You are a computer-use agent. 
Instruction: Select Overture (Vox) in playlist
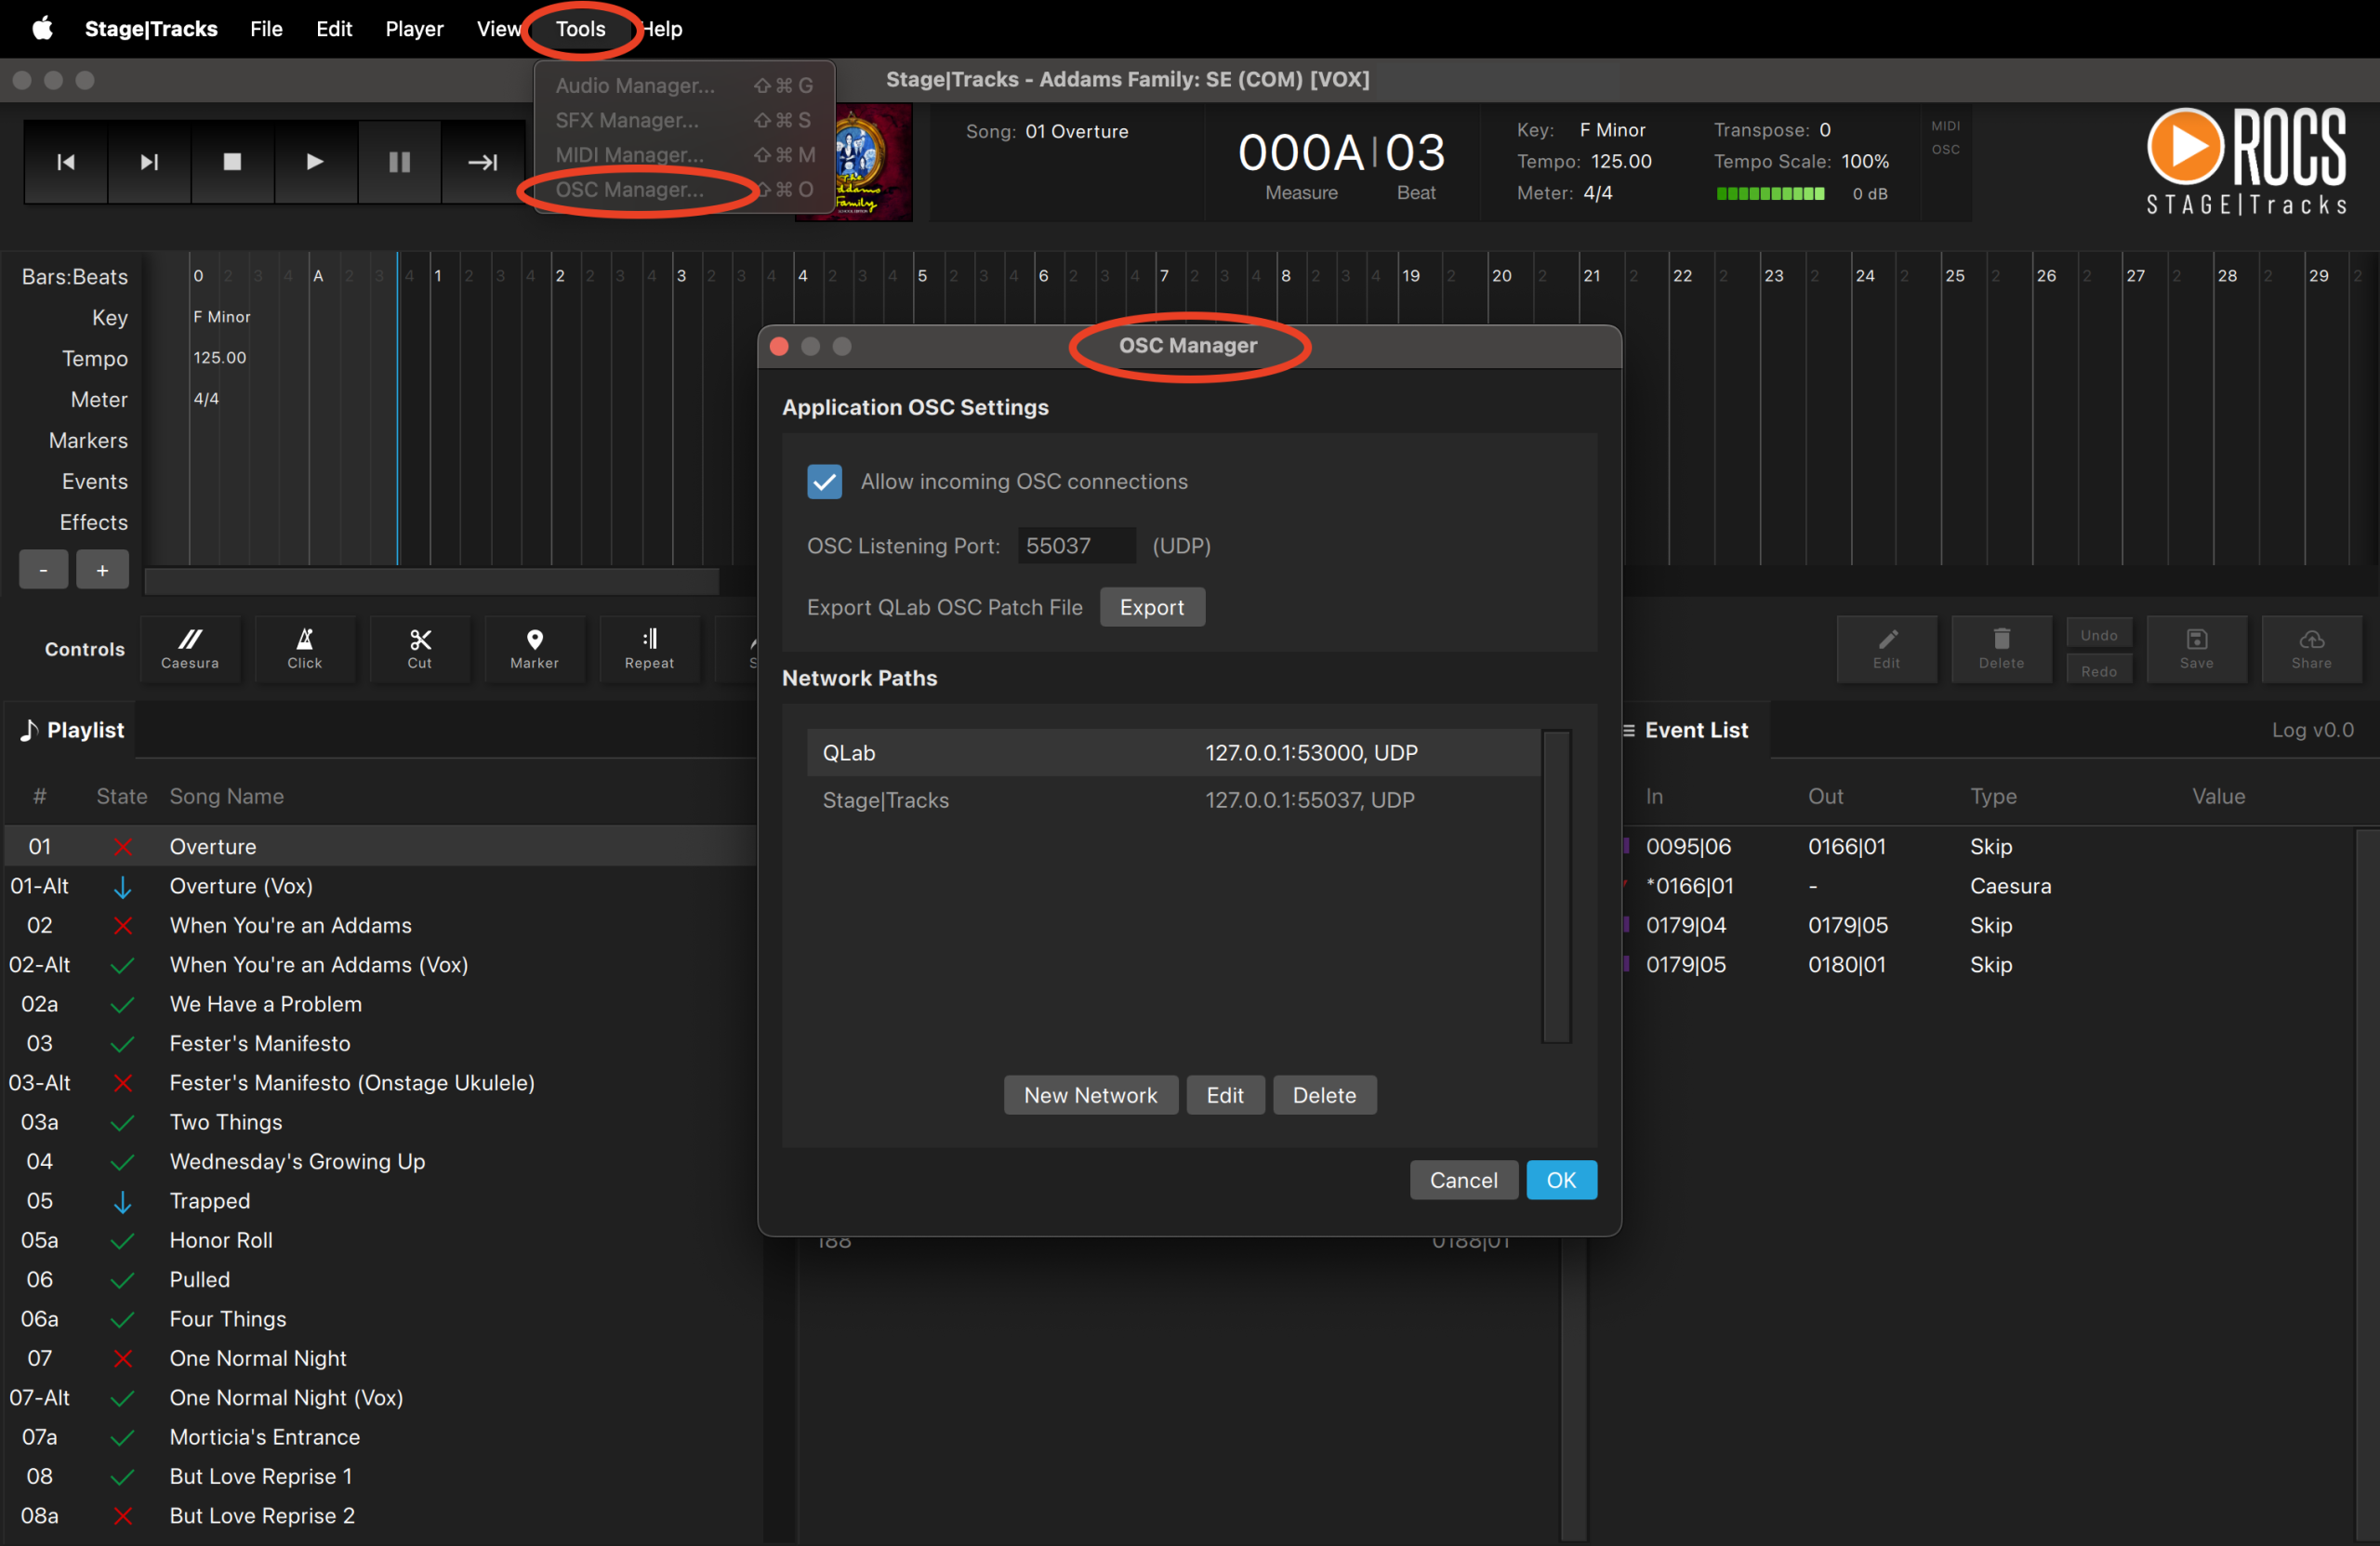point(381,885)
